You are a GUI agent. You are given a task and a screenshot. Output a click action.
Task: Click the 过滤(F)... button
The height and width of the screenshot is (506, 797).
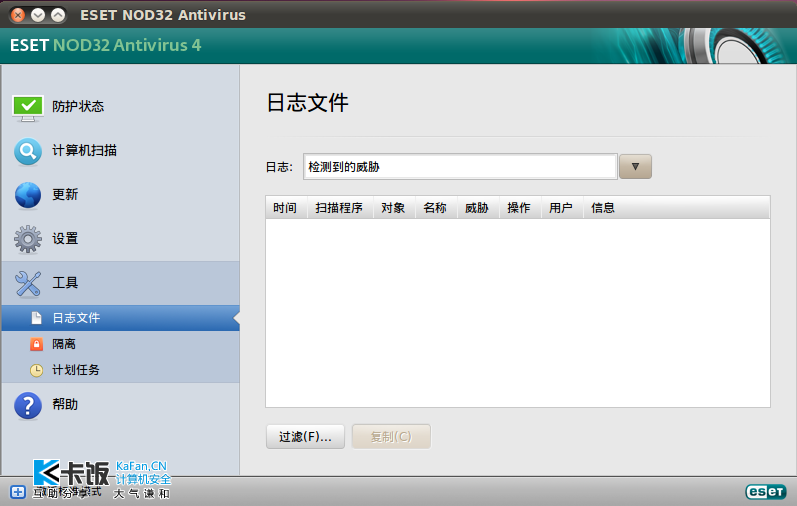point(305,437)
